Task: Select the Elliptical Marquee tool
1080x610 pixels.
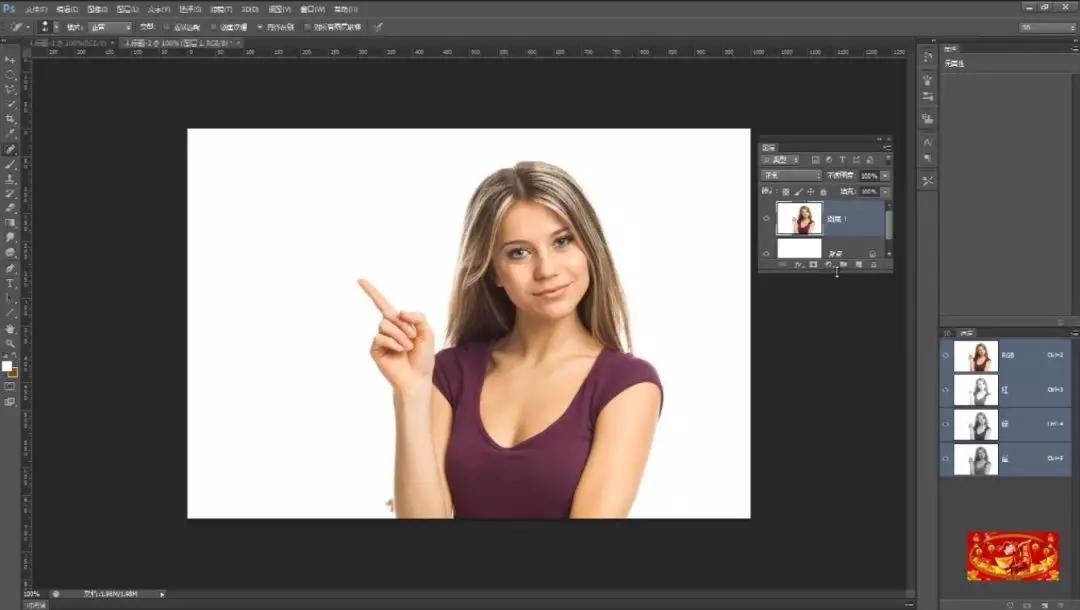Action: [x=10, y=74]
